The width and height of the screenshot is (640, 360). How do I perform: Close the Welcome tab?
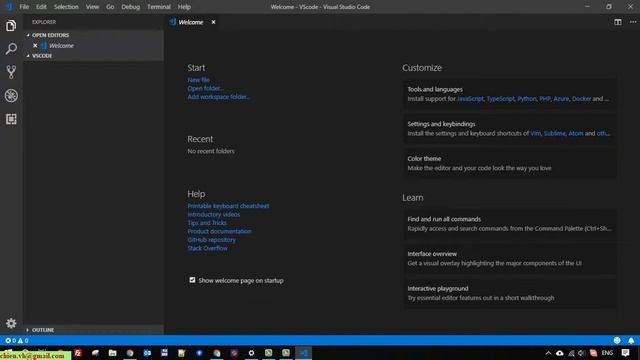coord(213,22)
